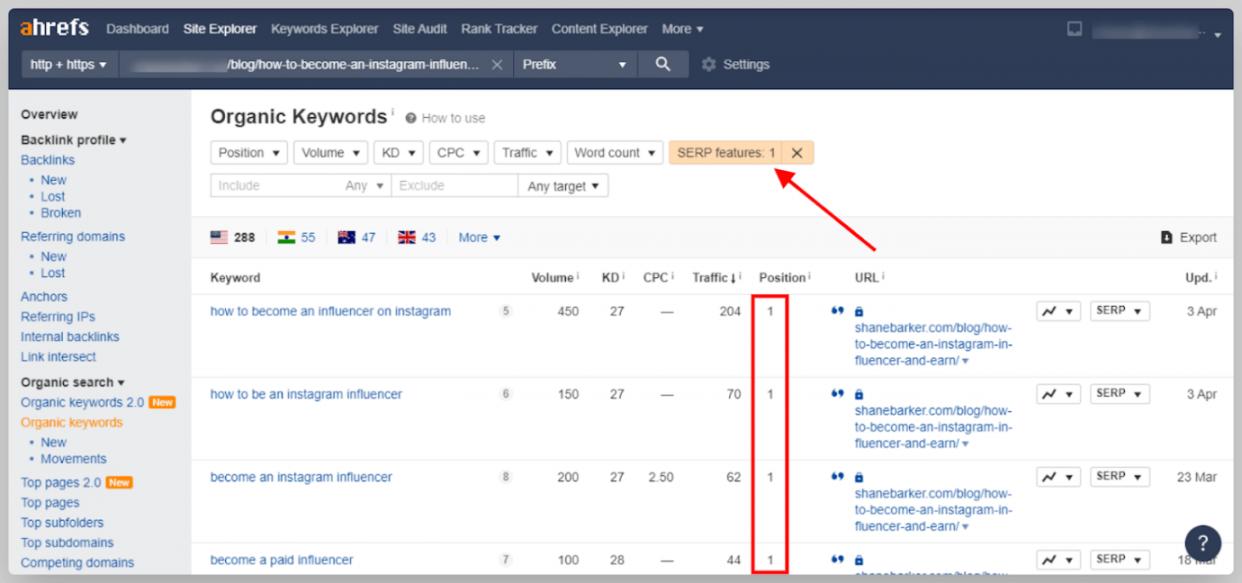This screenshot has height=583, width=1242.
Task: Open SERP dropdown for 'how to become an influencer on instagram'
Action: click(1120, 312)
